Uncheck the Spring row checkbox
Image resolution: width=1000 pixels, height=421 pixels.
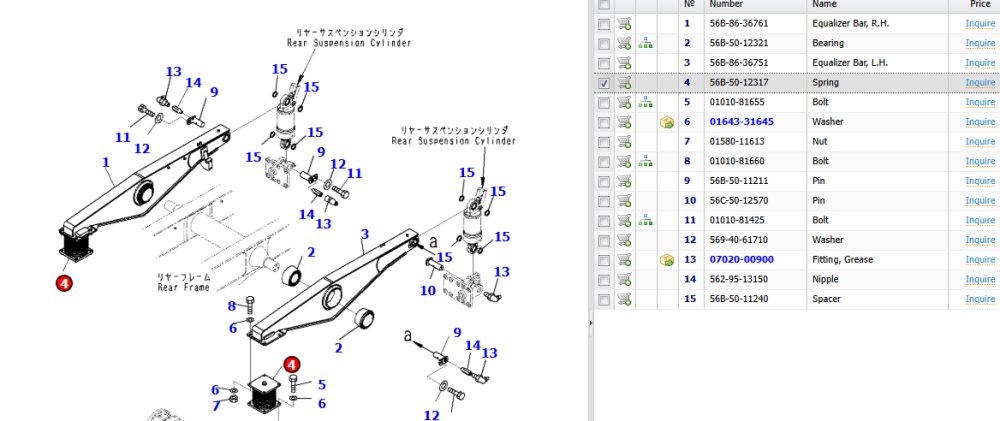click(x=604, y=84)
